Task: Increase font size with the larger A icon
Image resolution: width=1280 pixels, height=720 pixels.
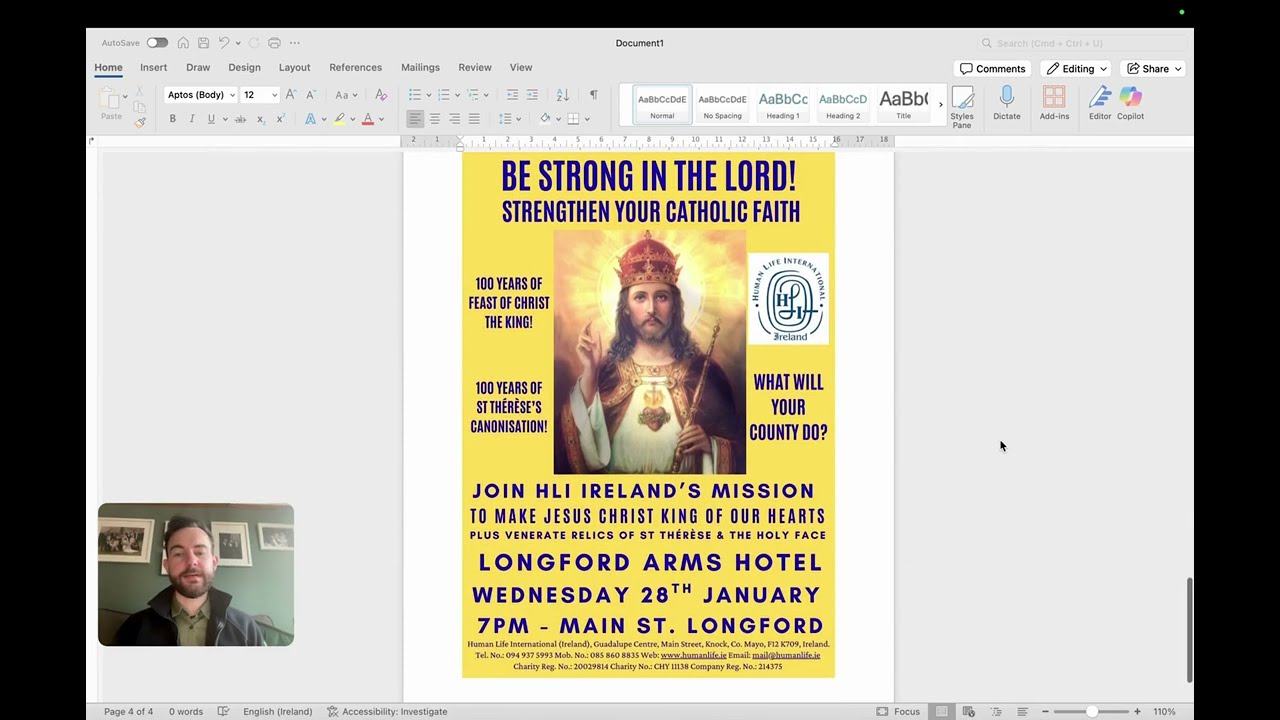Action: [x=291, y=95]
